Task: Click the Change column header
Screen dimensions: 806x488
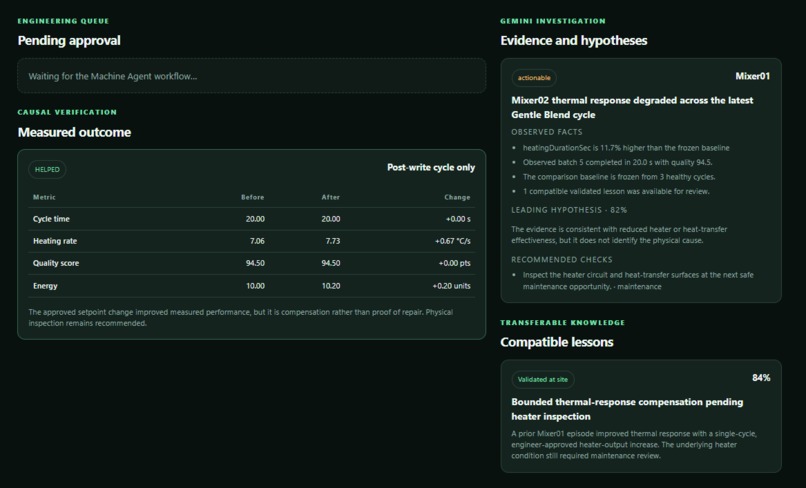Action: 457,197
